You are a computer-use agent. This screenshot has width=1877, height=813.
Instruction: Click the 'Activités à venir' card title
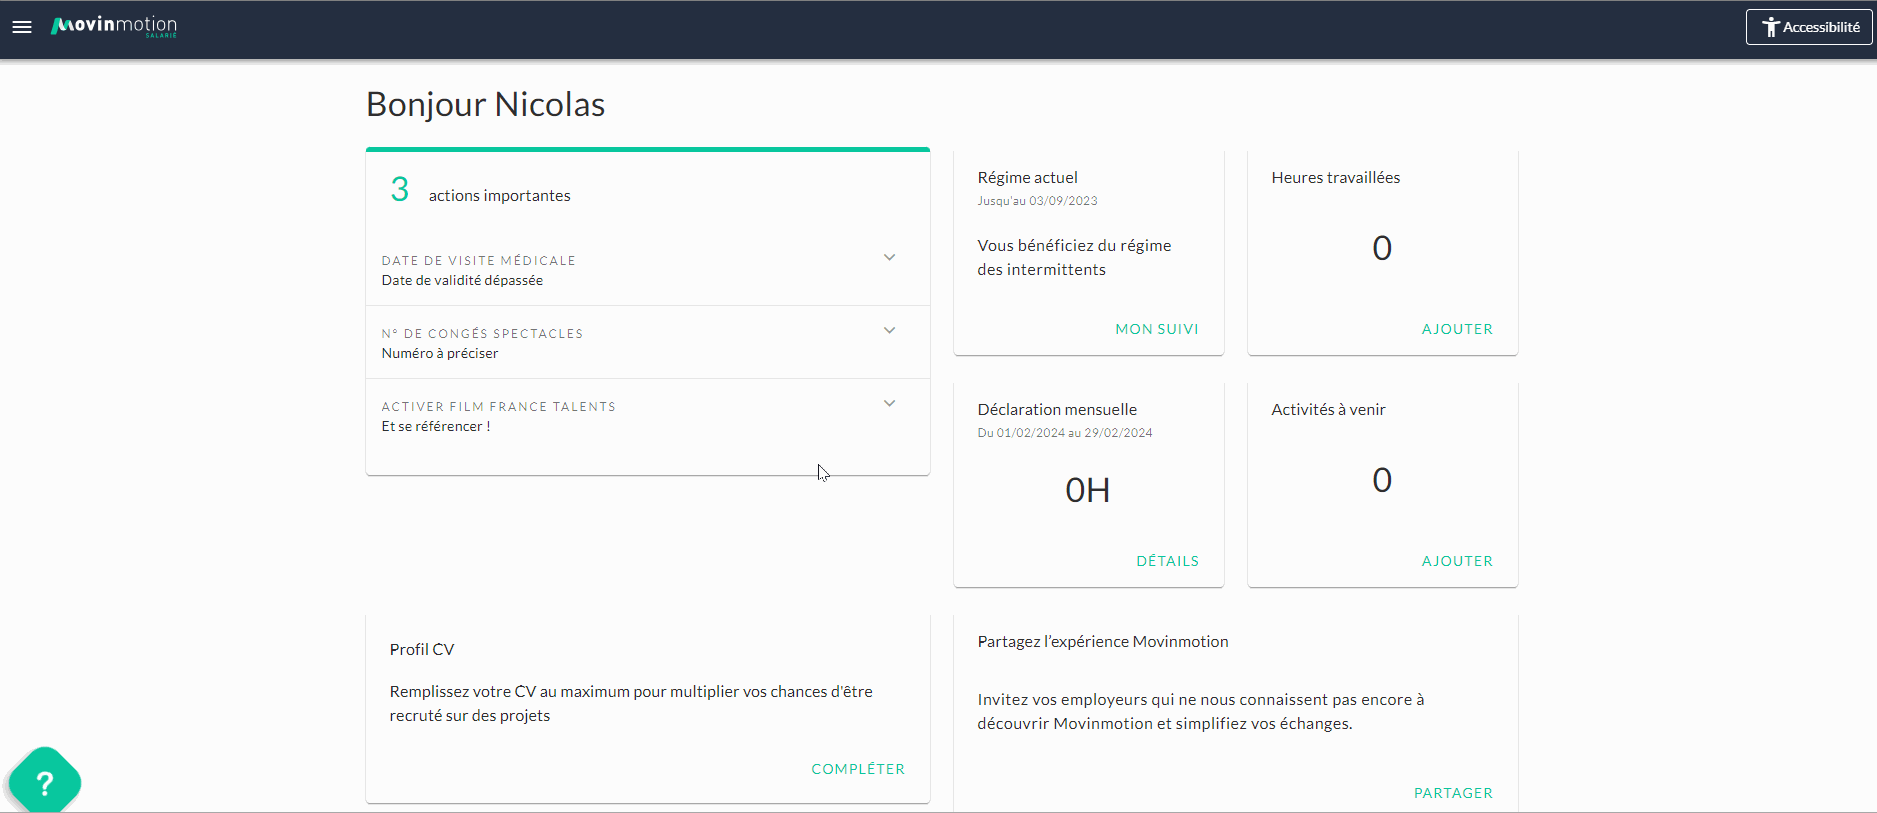(1328, 409)
